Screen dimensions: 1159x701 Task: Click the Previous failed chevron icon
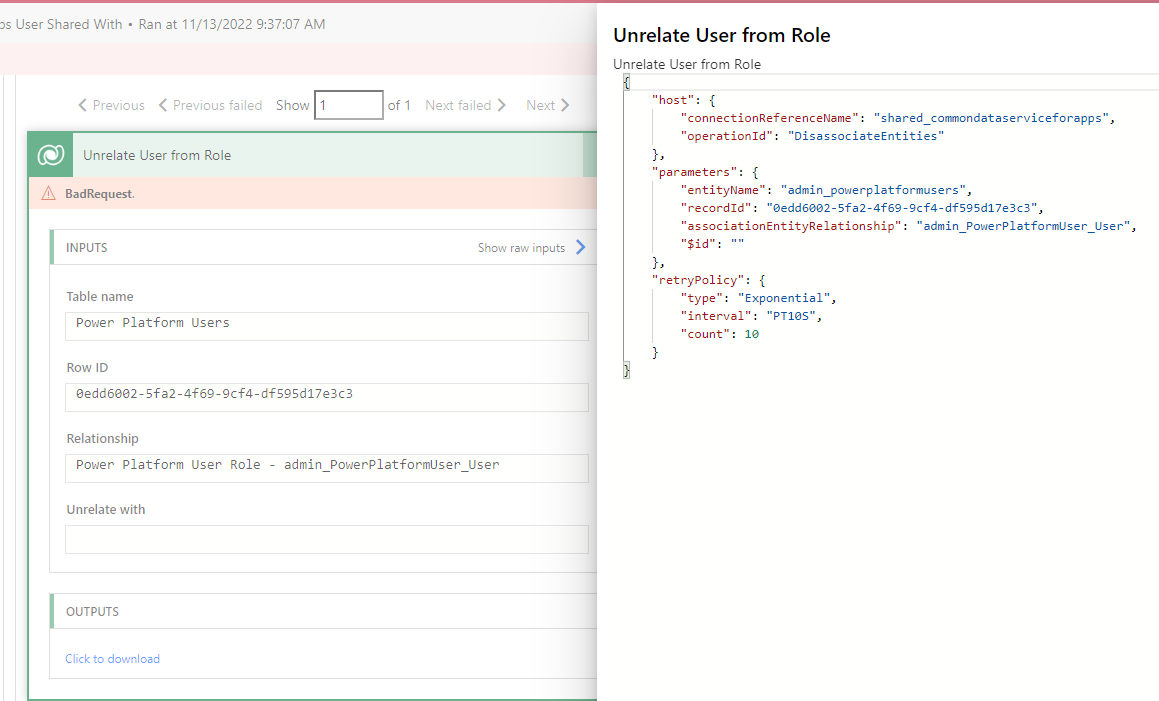[x=162, y=105]
